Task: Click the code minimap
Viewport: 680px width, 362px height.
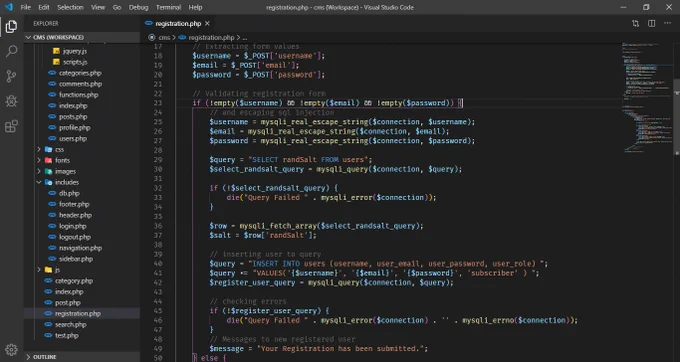Action: click(x=647, y=98)
